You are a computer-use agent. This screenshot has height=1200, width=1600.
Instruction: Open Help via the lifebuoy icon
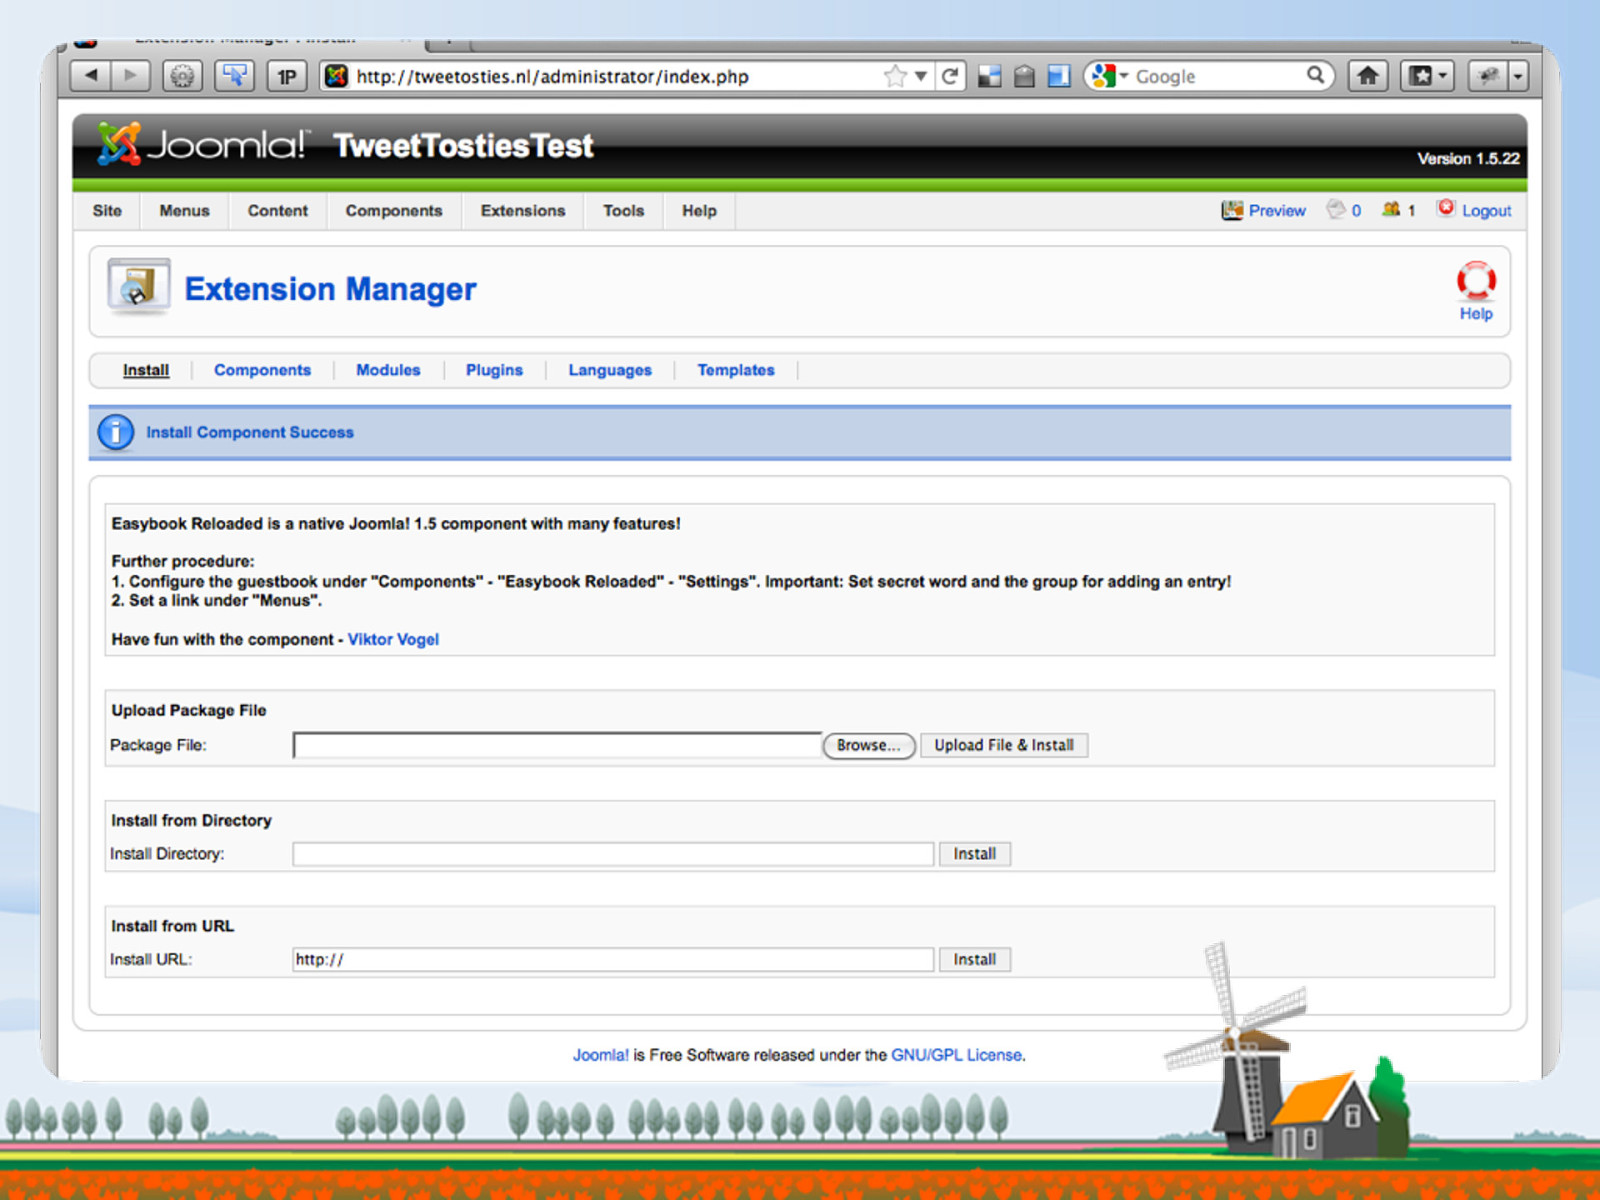1476,281
